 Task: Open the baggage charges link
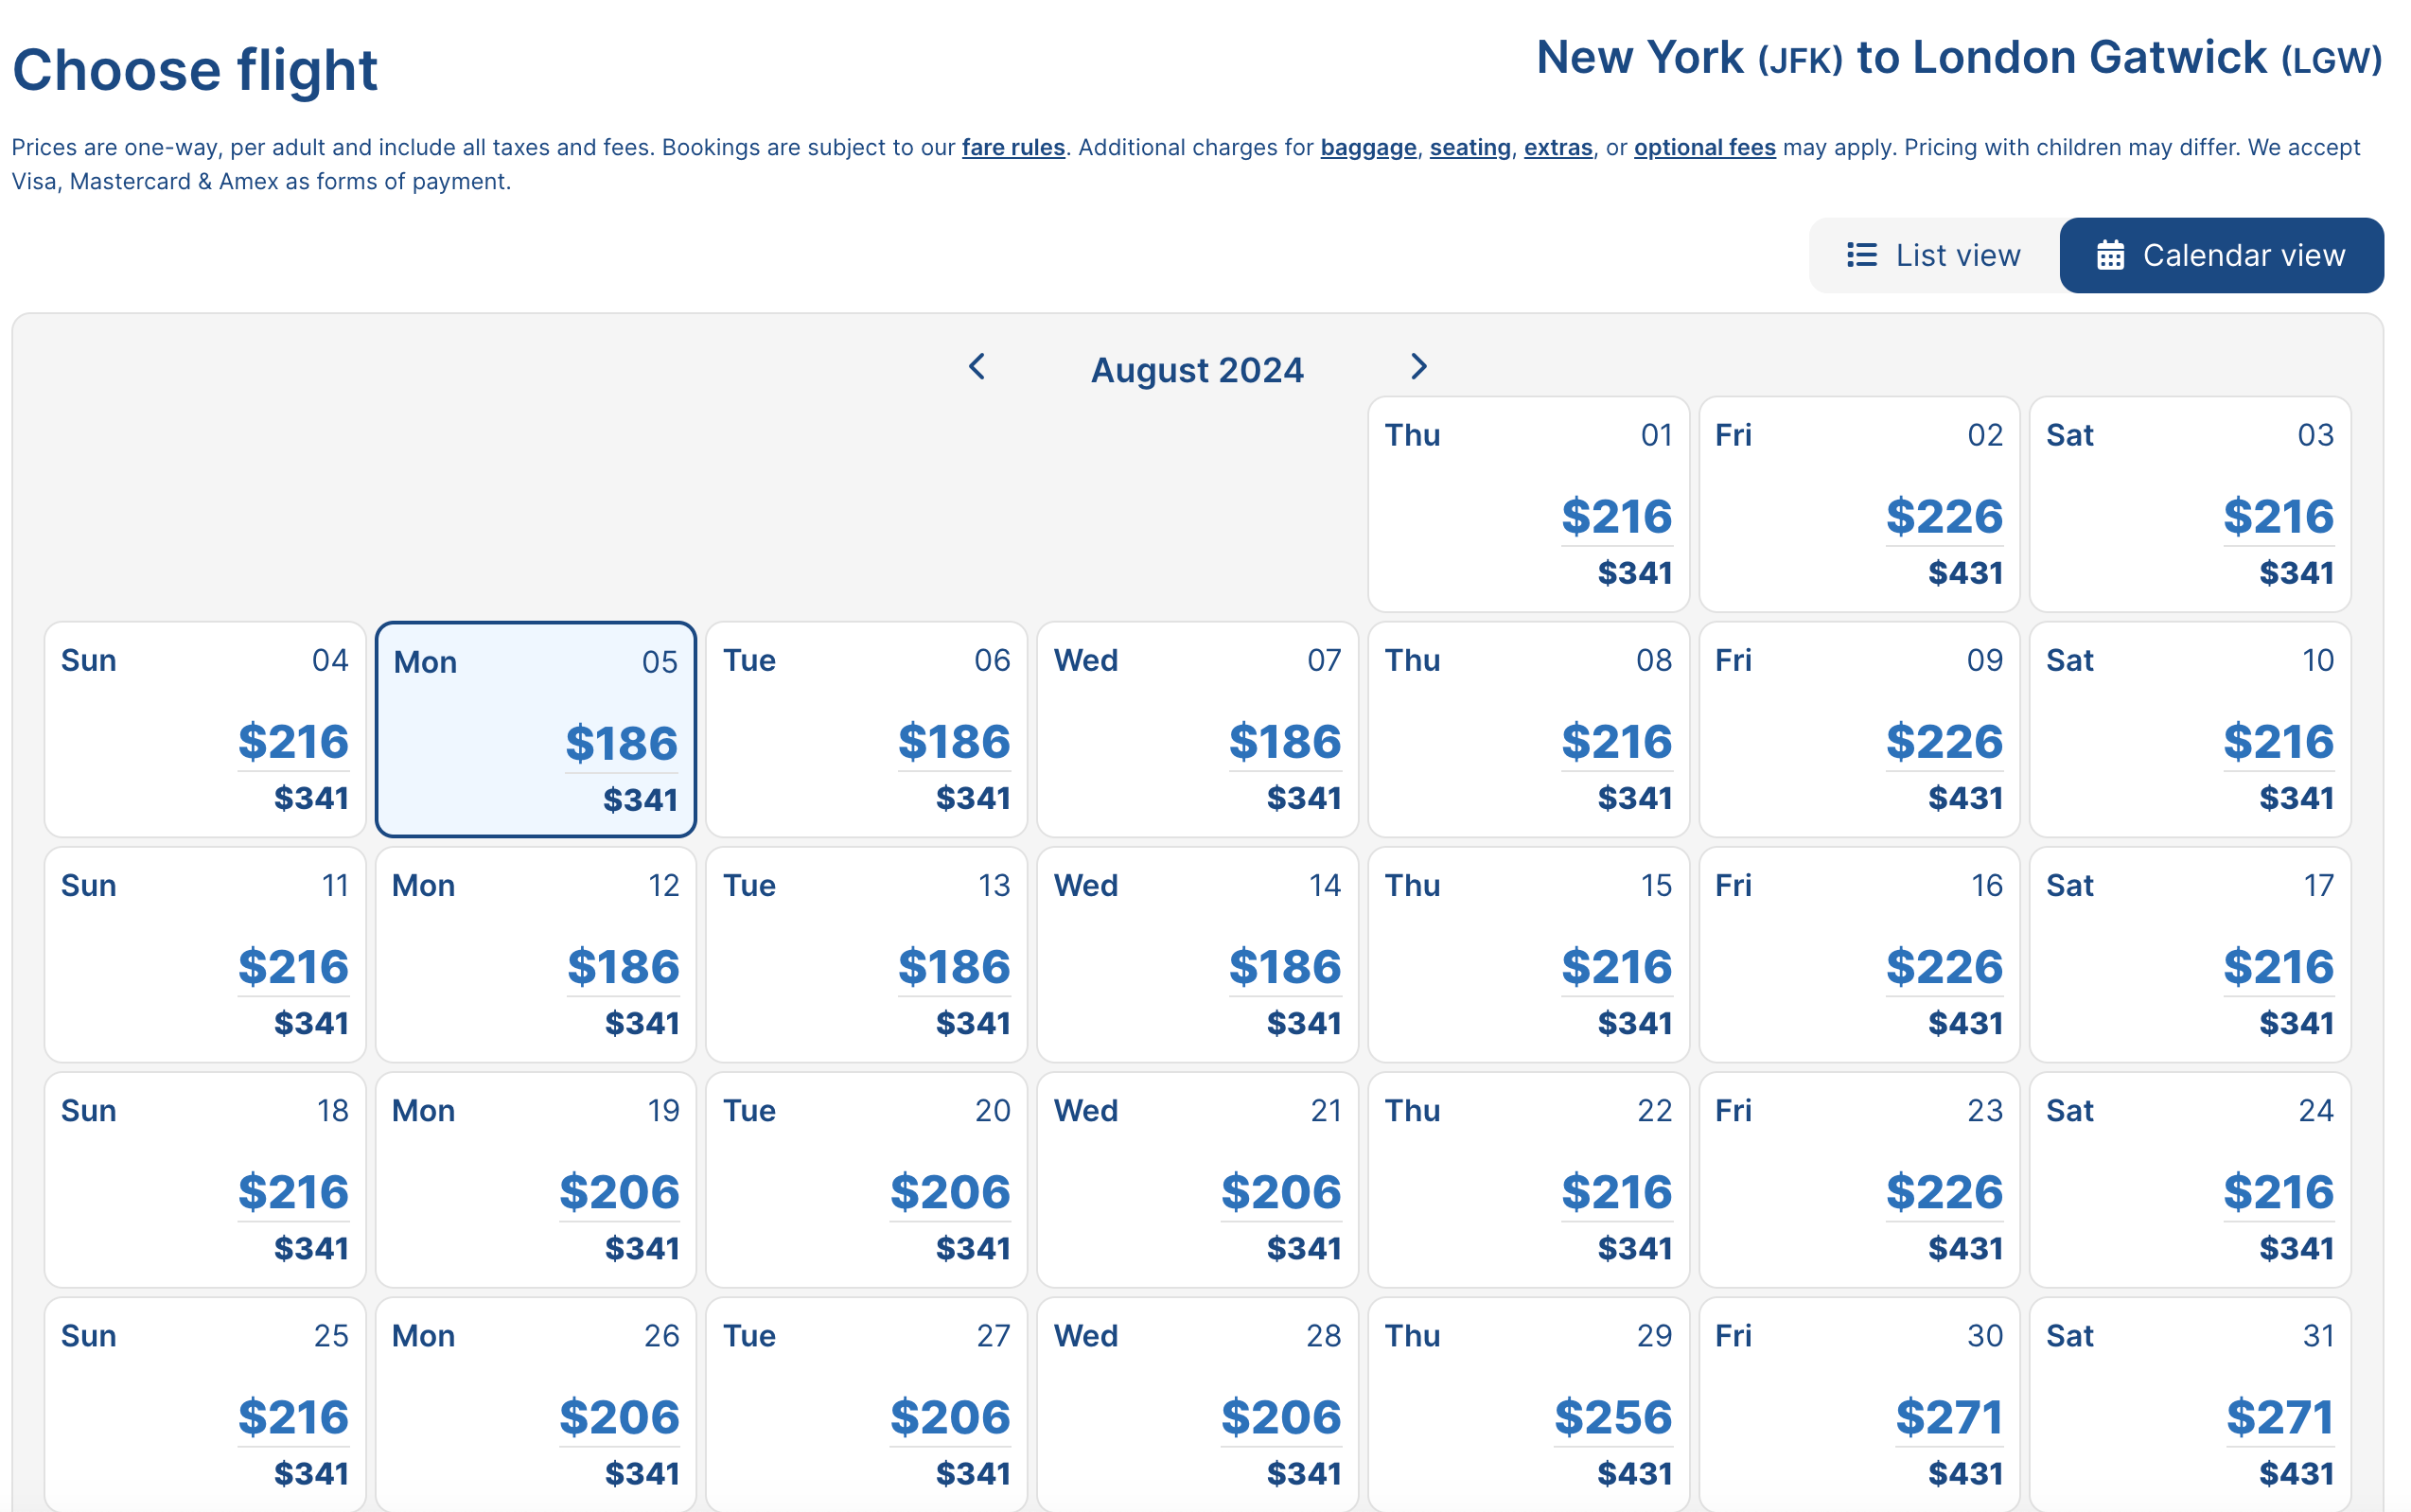(x=1367, y=148)
